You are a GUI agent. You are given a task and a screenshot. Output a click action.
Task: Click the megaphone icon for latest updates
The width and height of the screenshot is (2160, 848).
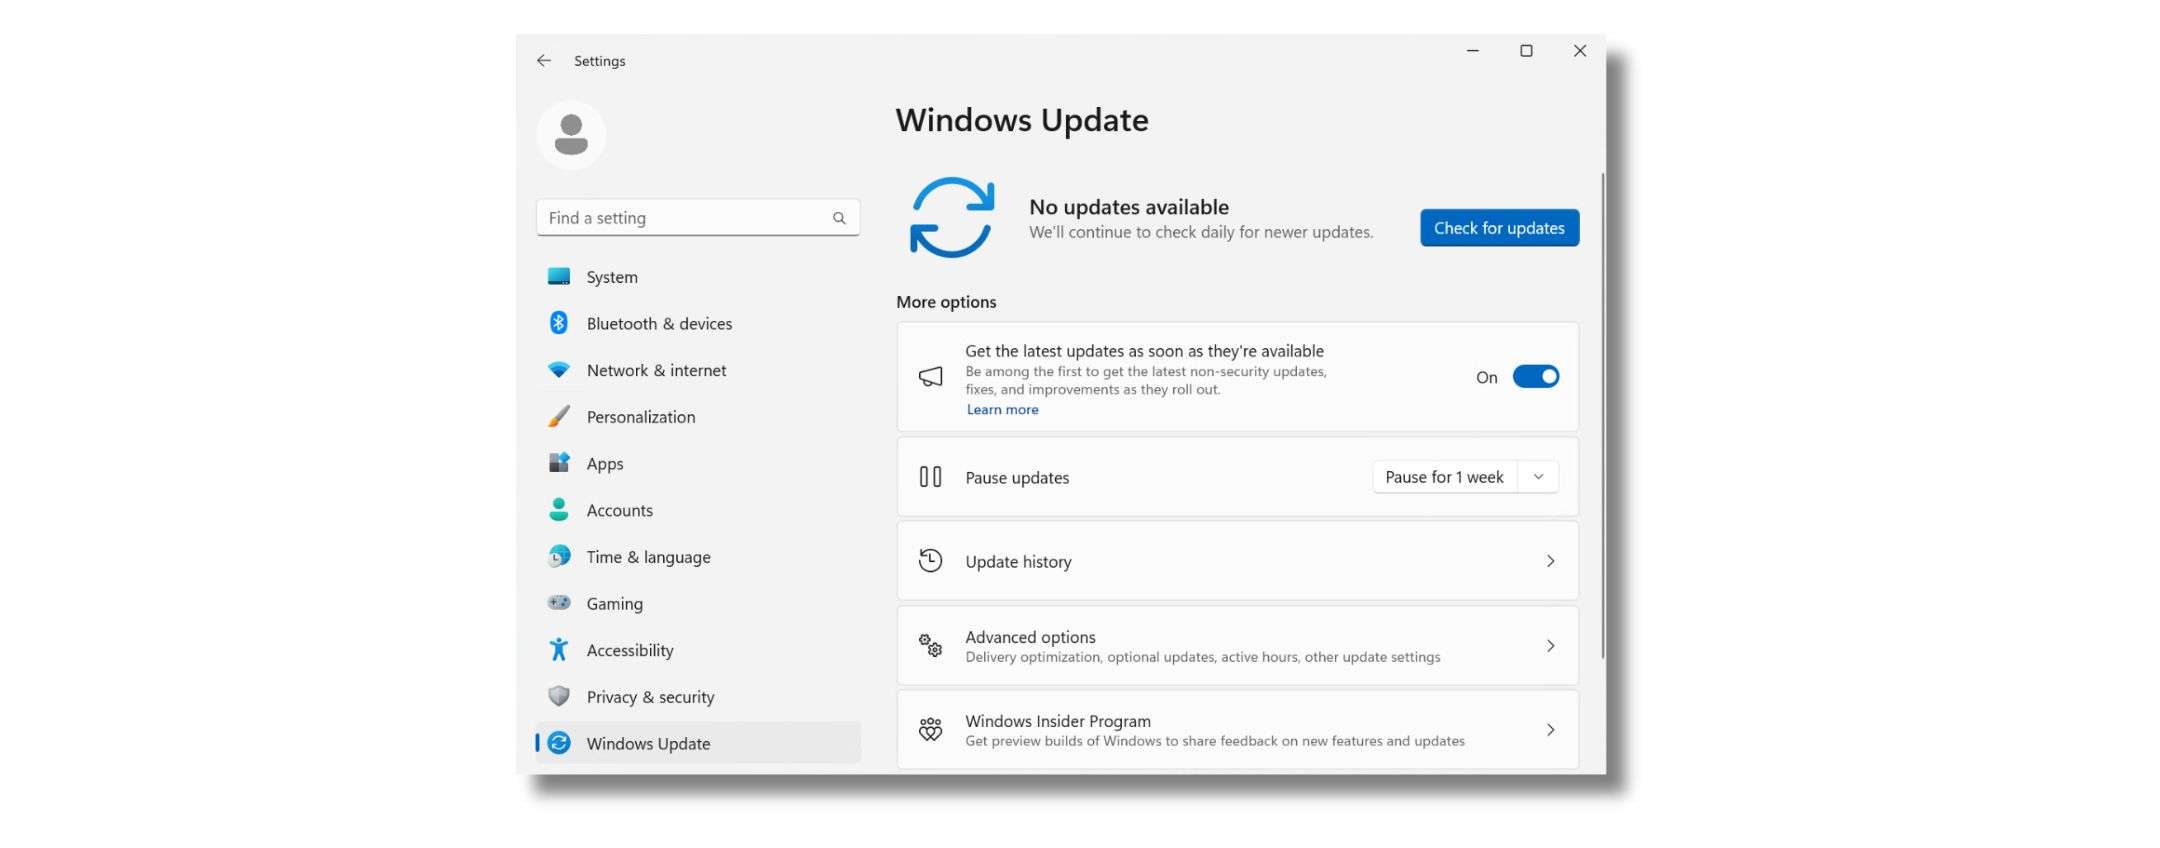point(930,377)
